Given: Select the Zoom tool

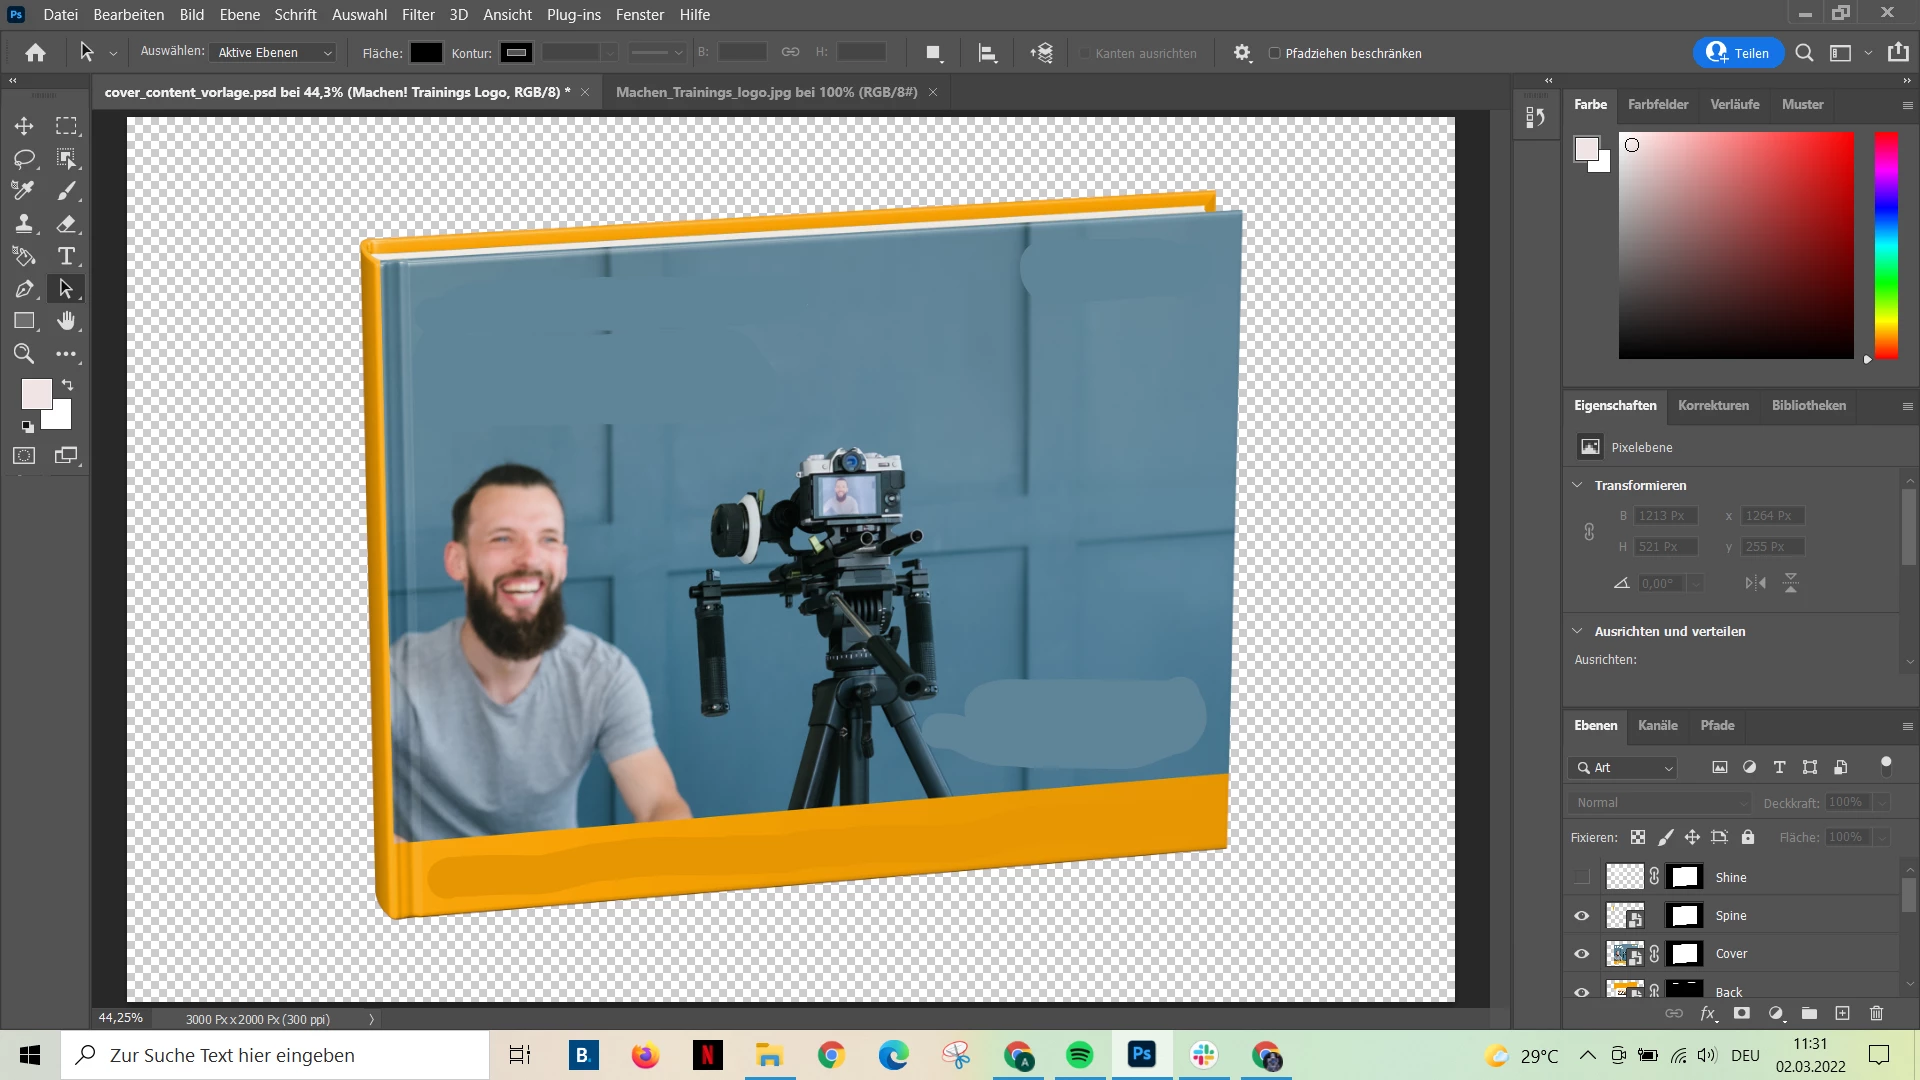Looking at the screenshot, I should coord(24,354).
